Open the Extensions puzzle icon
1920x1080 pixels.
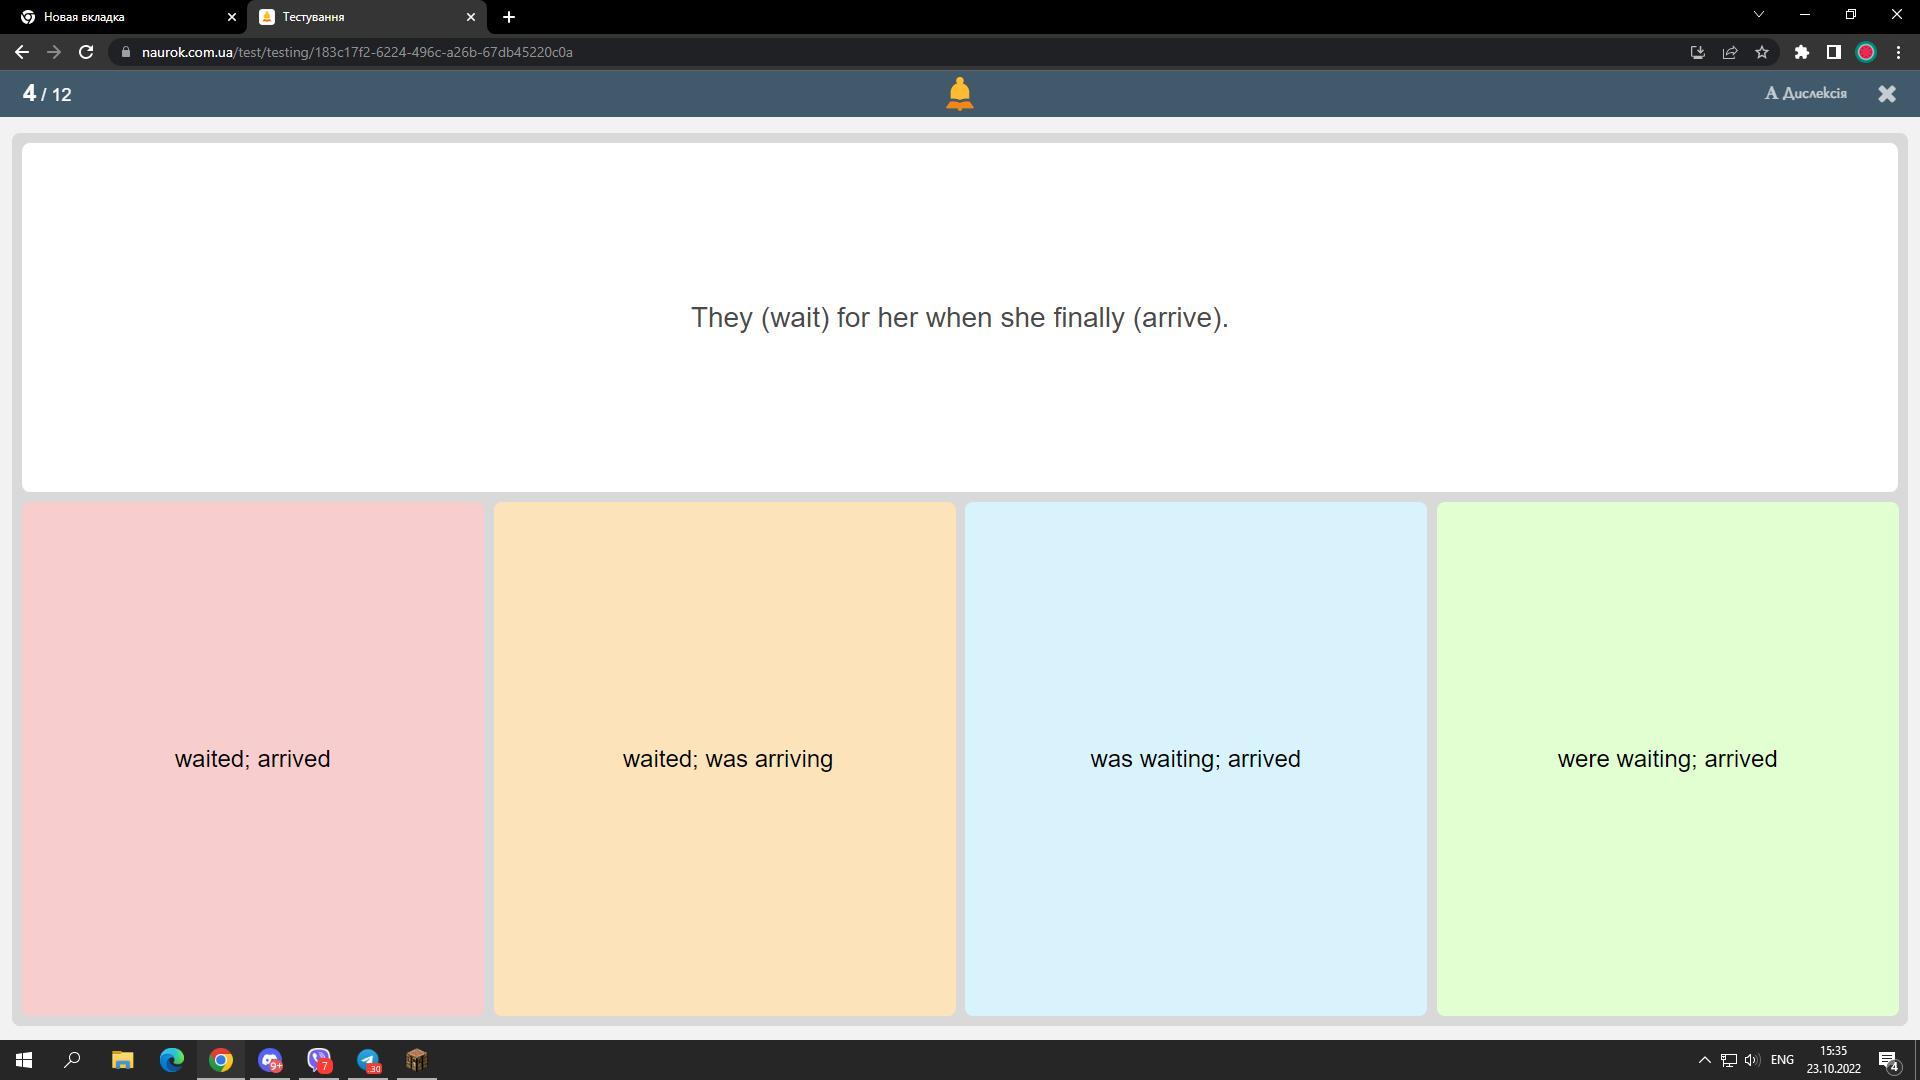1802,52
